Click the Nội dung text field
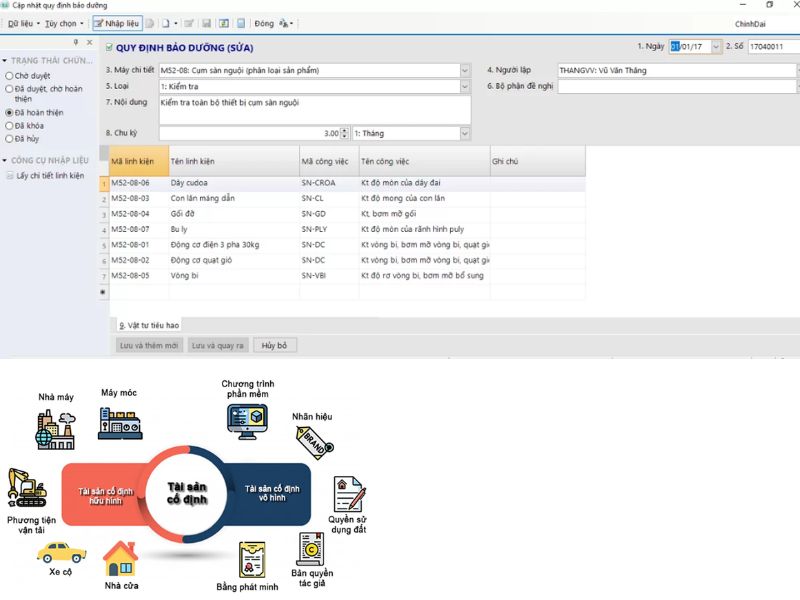 click(314, 109)
